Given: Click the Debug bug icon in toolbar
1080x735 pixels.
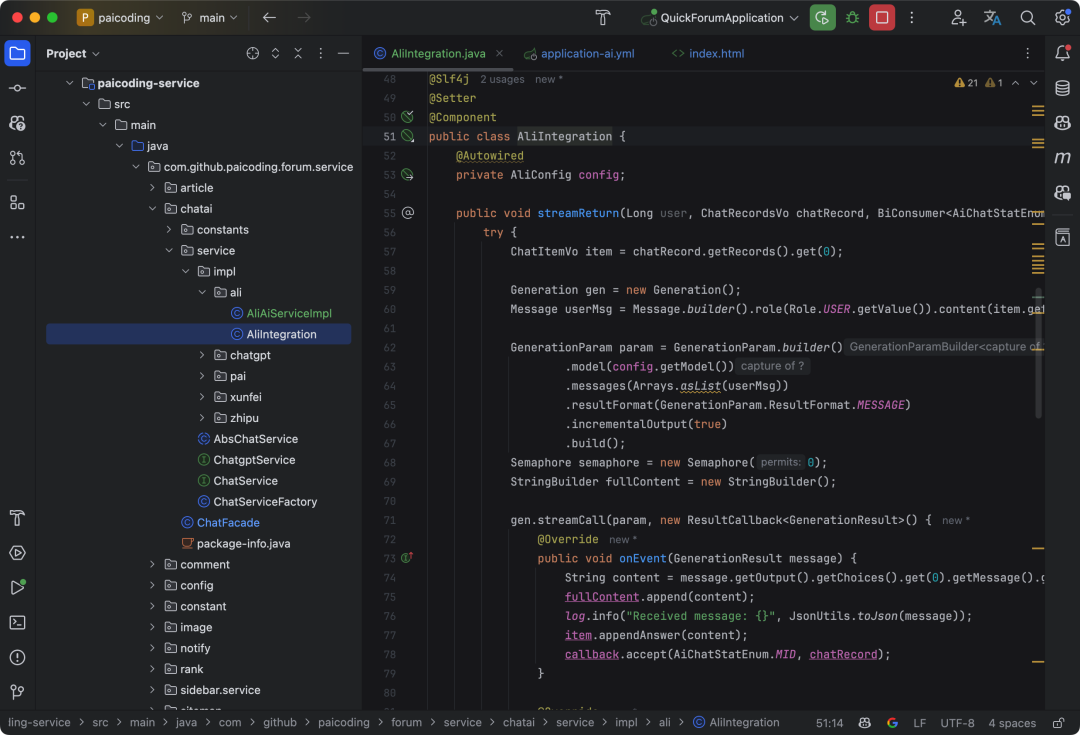Looking at the screenshot, I should coord(852,18).
